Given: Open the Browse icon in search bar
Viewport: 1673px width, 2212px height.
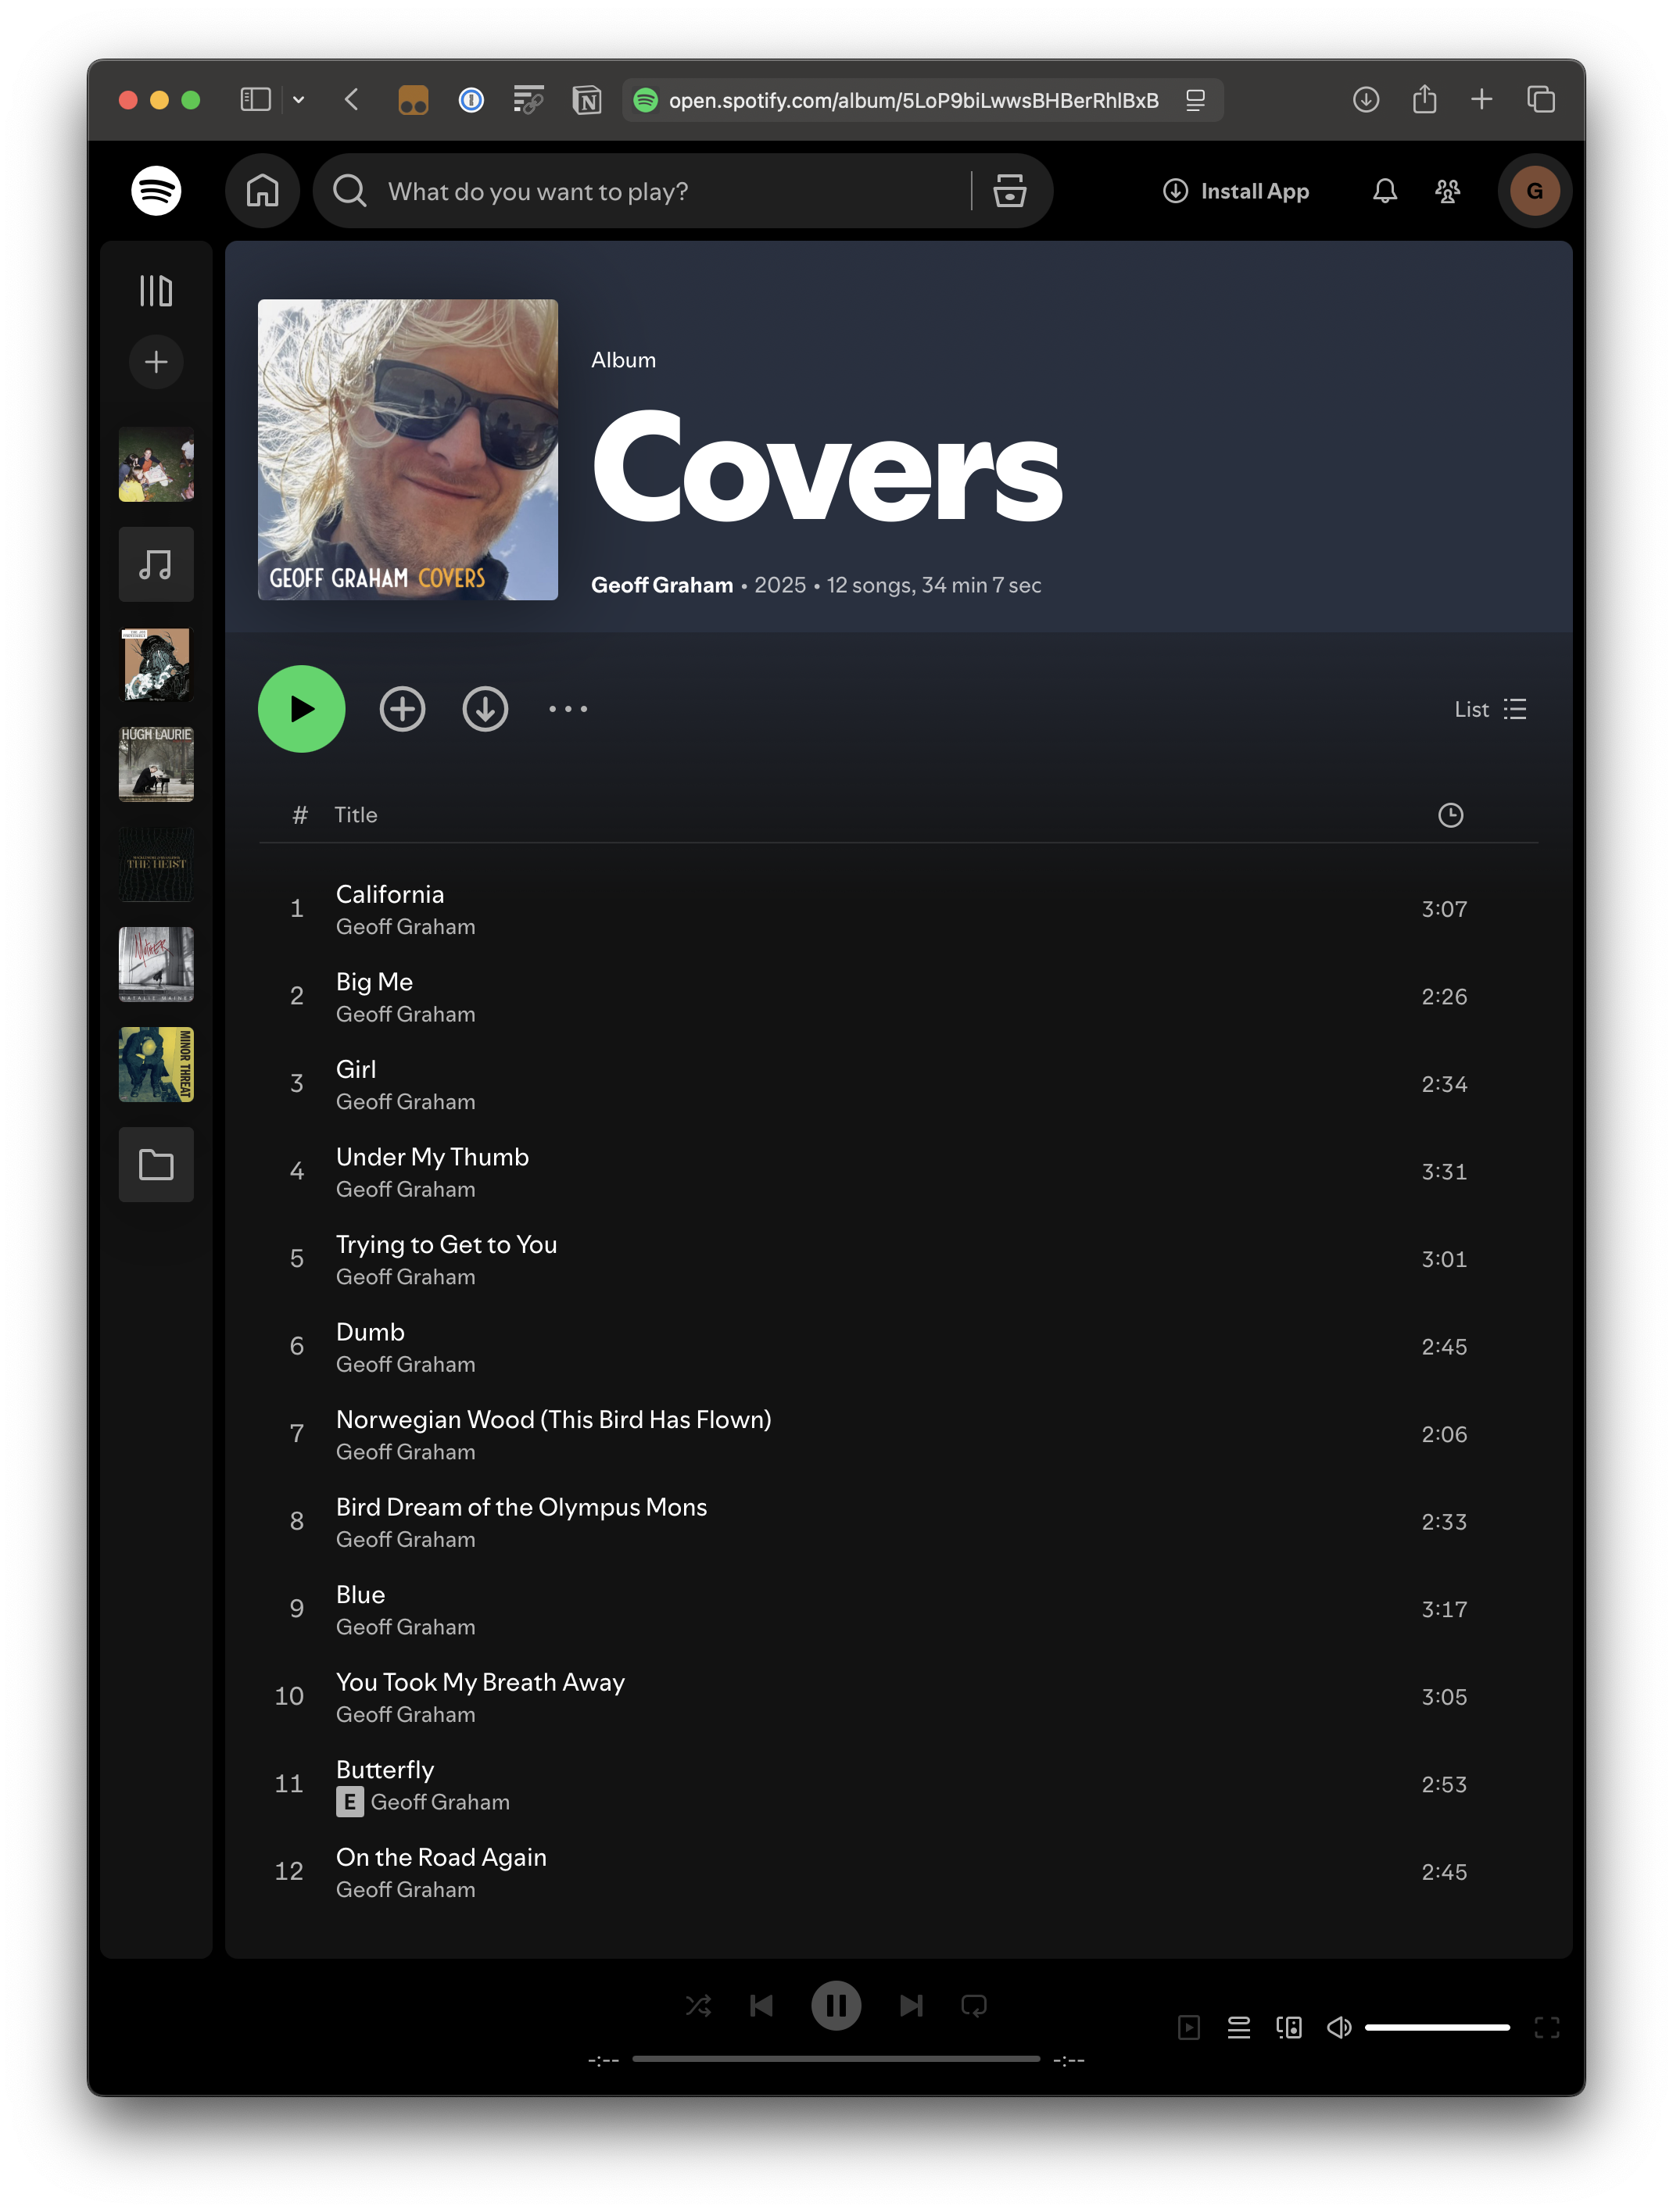Looking at the screenshot, I should coord(1009,191).
